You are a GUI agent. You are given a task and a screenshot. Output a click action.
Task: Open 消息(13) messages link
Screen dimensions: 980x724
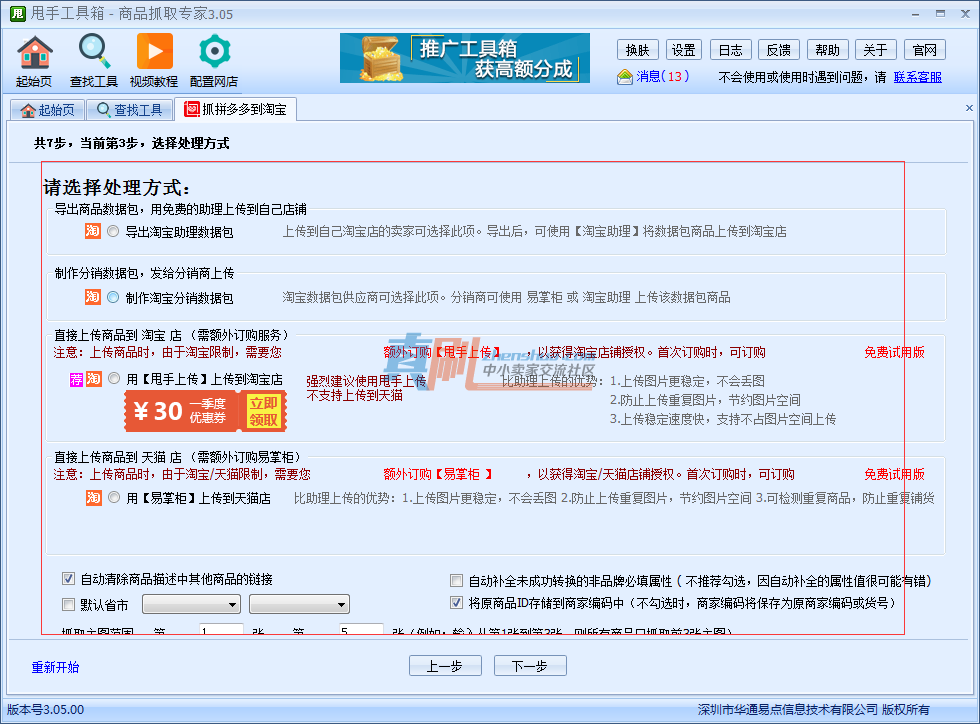click(x=662, y=76)
